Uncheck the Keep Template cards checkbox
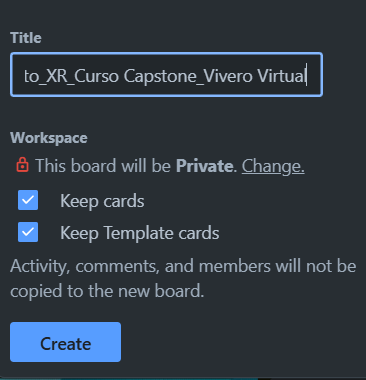This screenshot has width=366, height=380. (28, 232)
